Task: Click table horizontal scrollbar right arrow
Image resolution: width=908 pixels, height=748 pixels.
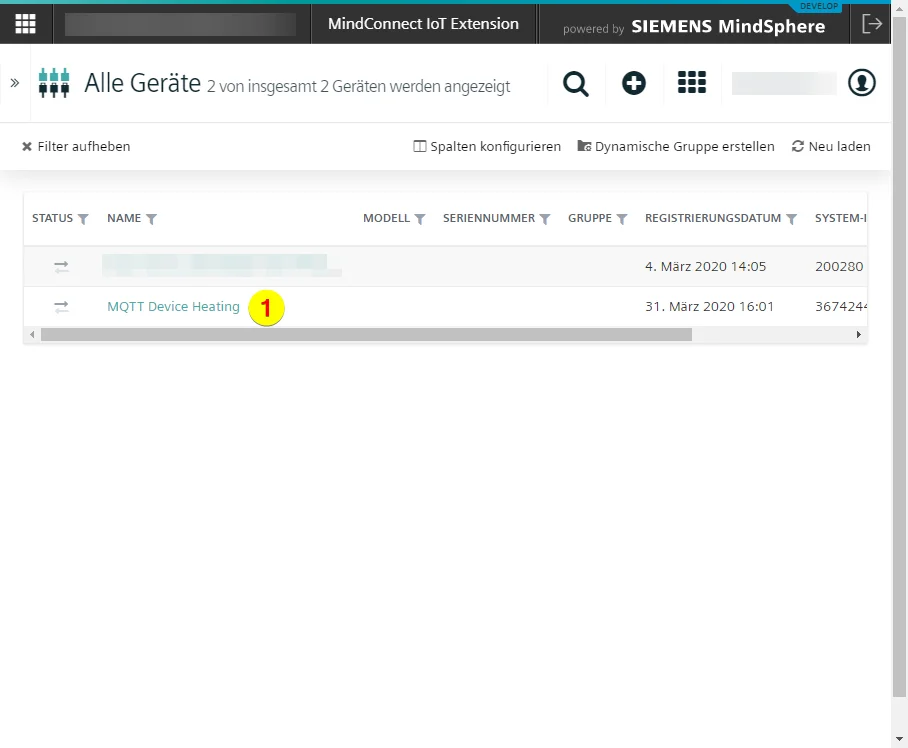Action: pyautogui.click(x=859, y=335)
